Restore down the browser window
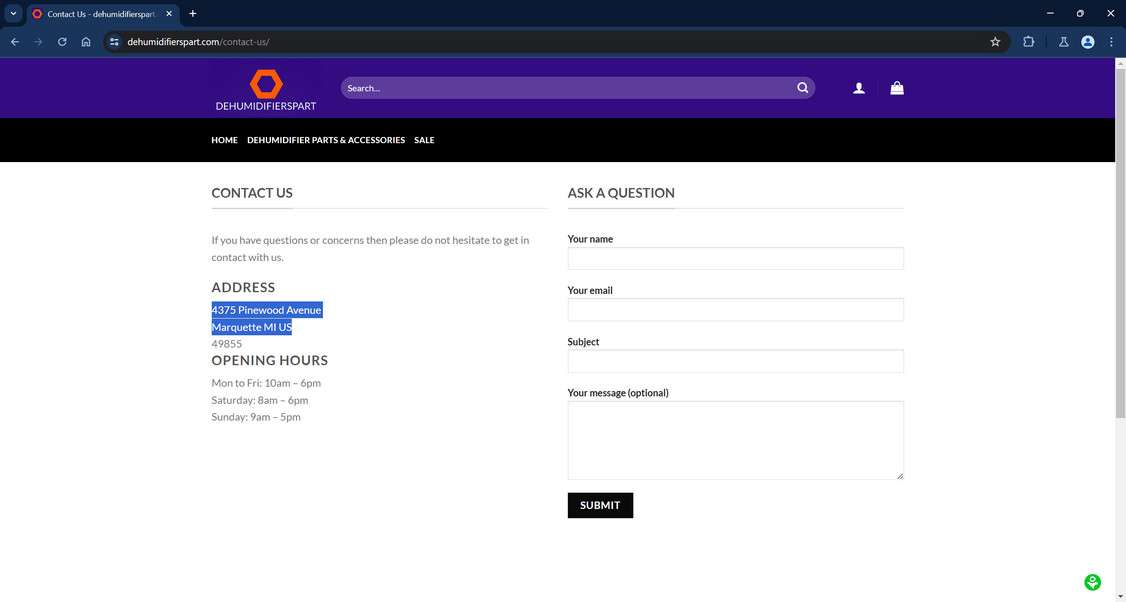This screenshot has height=602, width=1126. 1079,14
